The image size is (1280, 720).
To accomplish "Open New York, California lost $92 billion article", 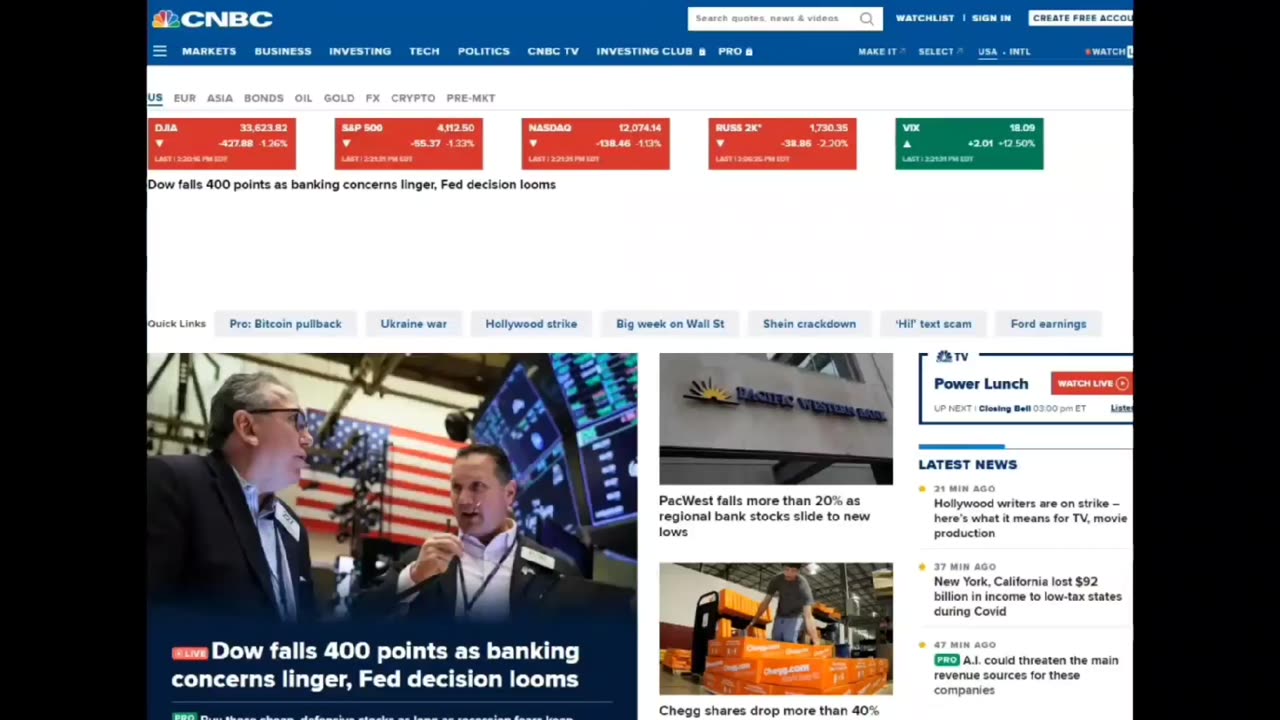I will 1028,596.
